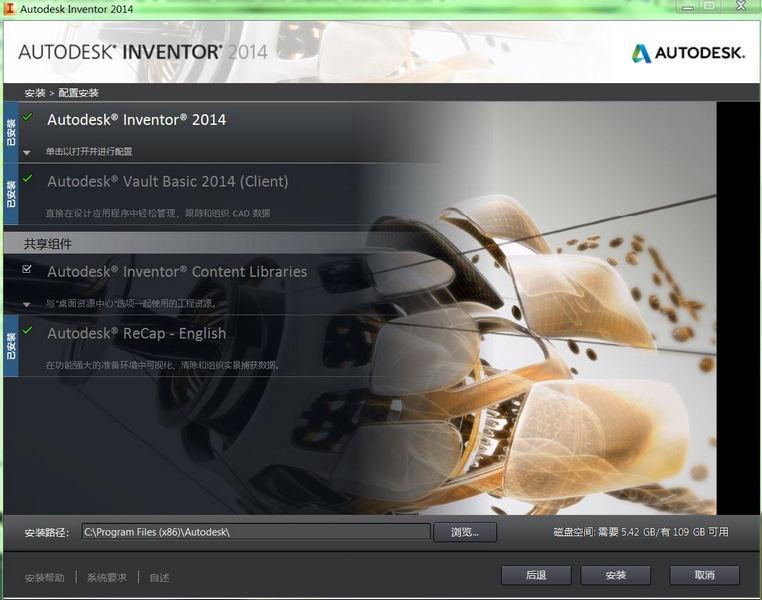The height and width of the screenshot is (600, 762).
Task: Click the blue 已安装 tag beside Inventor 2014
Action: pos(11,131)
